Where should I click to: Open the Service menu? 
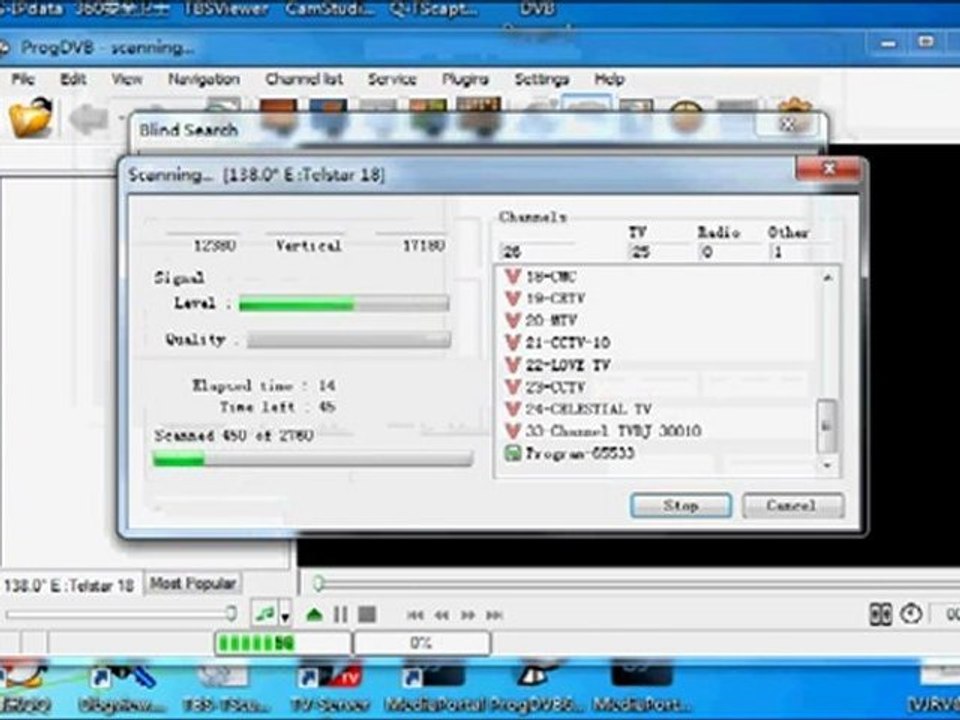(392, 79)
